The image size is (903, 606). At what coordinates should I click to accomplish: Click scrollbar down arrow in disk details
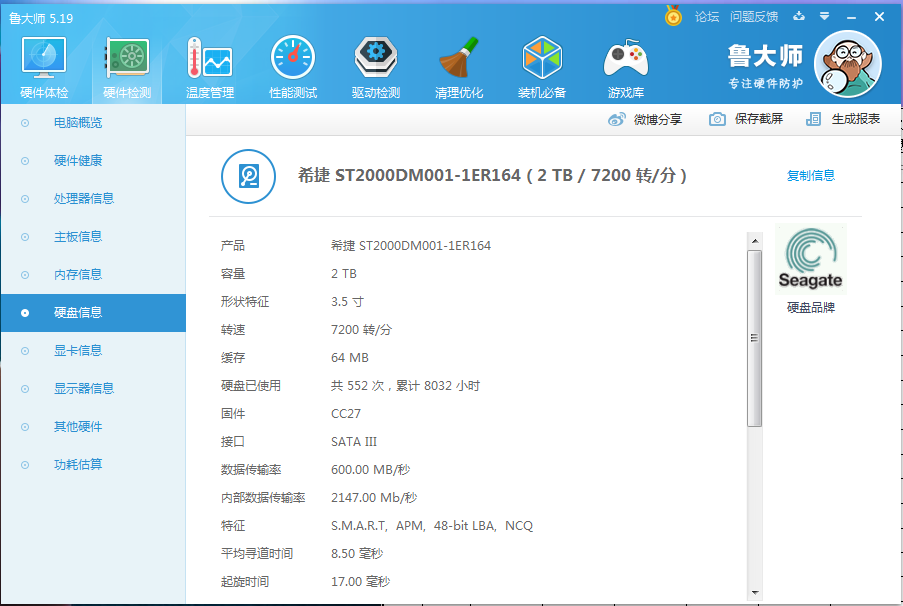(755, 592)
